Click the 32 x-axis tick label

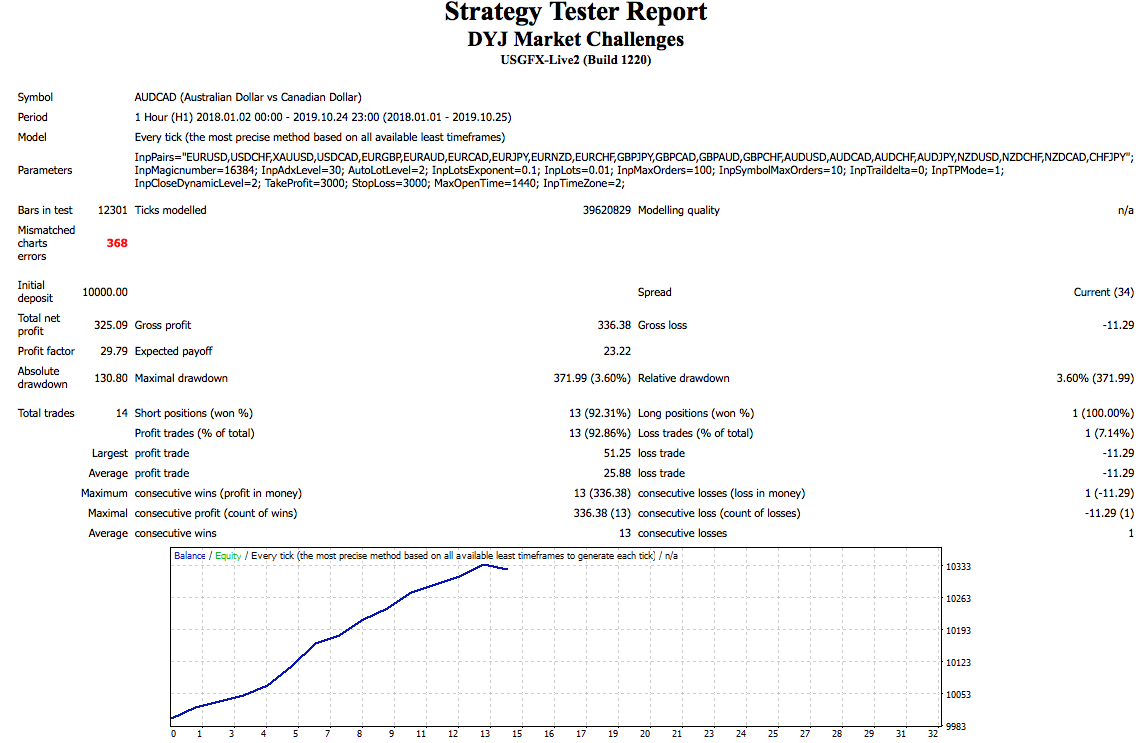pyautogui.click(x=933, y=734)
